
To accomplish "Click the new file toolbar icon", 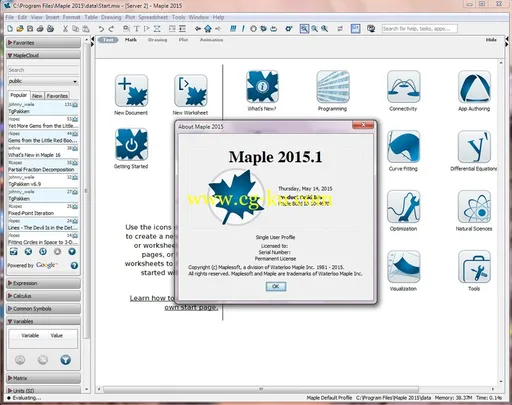I will [x=10, y=29].
